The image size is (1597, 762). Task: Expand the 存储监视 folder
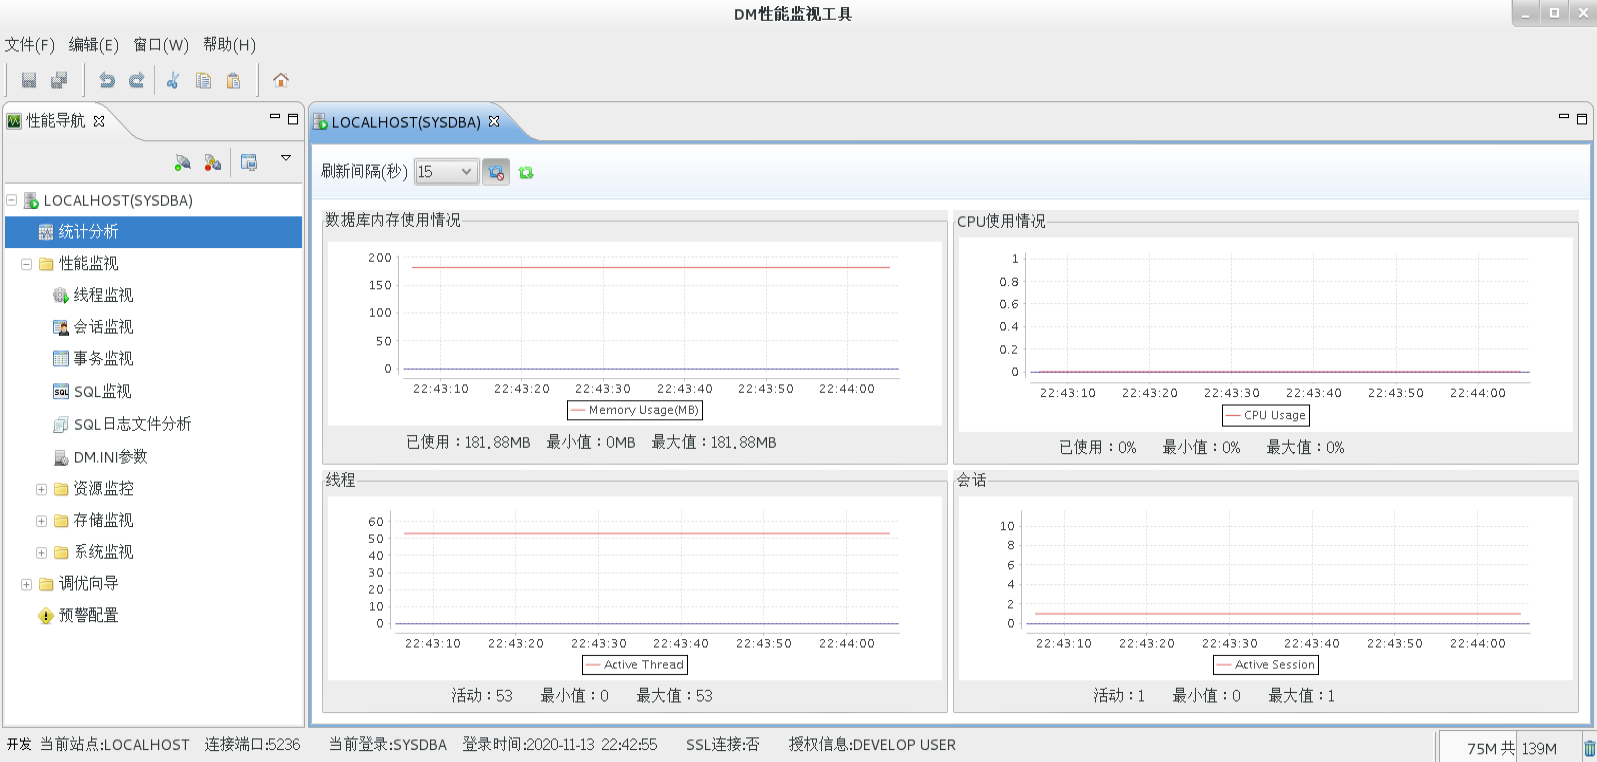point(42,521)
